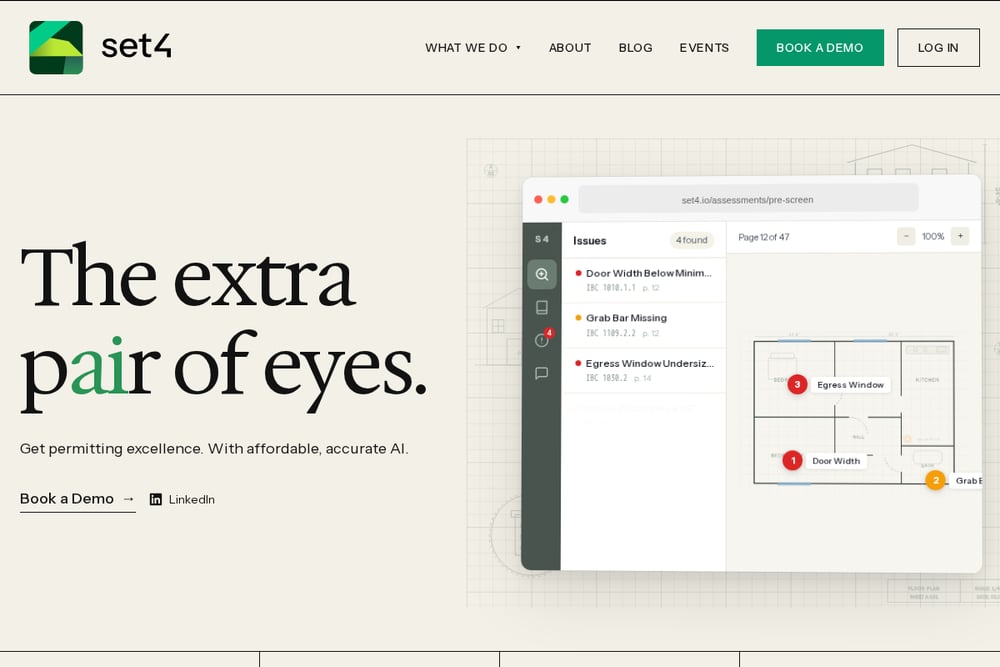1000x667 pixels.
Task: Click the Page 12 of 47 label
Action: pyautogui.click(x=763, y=237)
